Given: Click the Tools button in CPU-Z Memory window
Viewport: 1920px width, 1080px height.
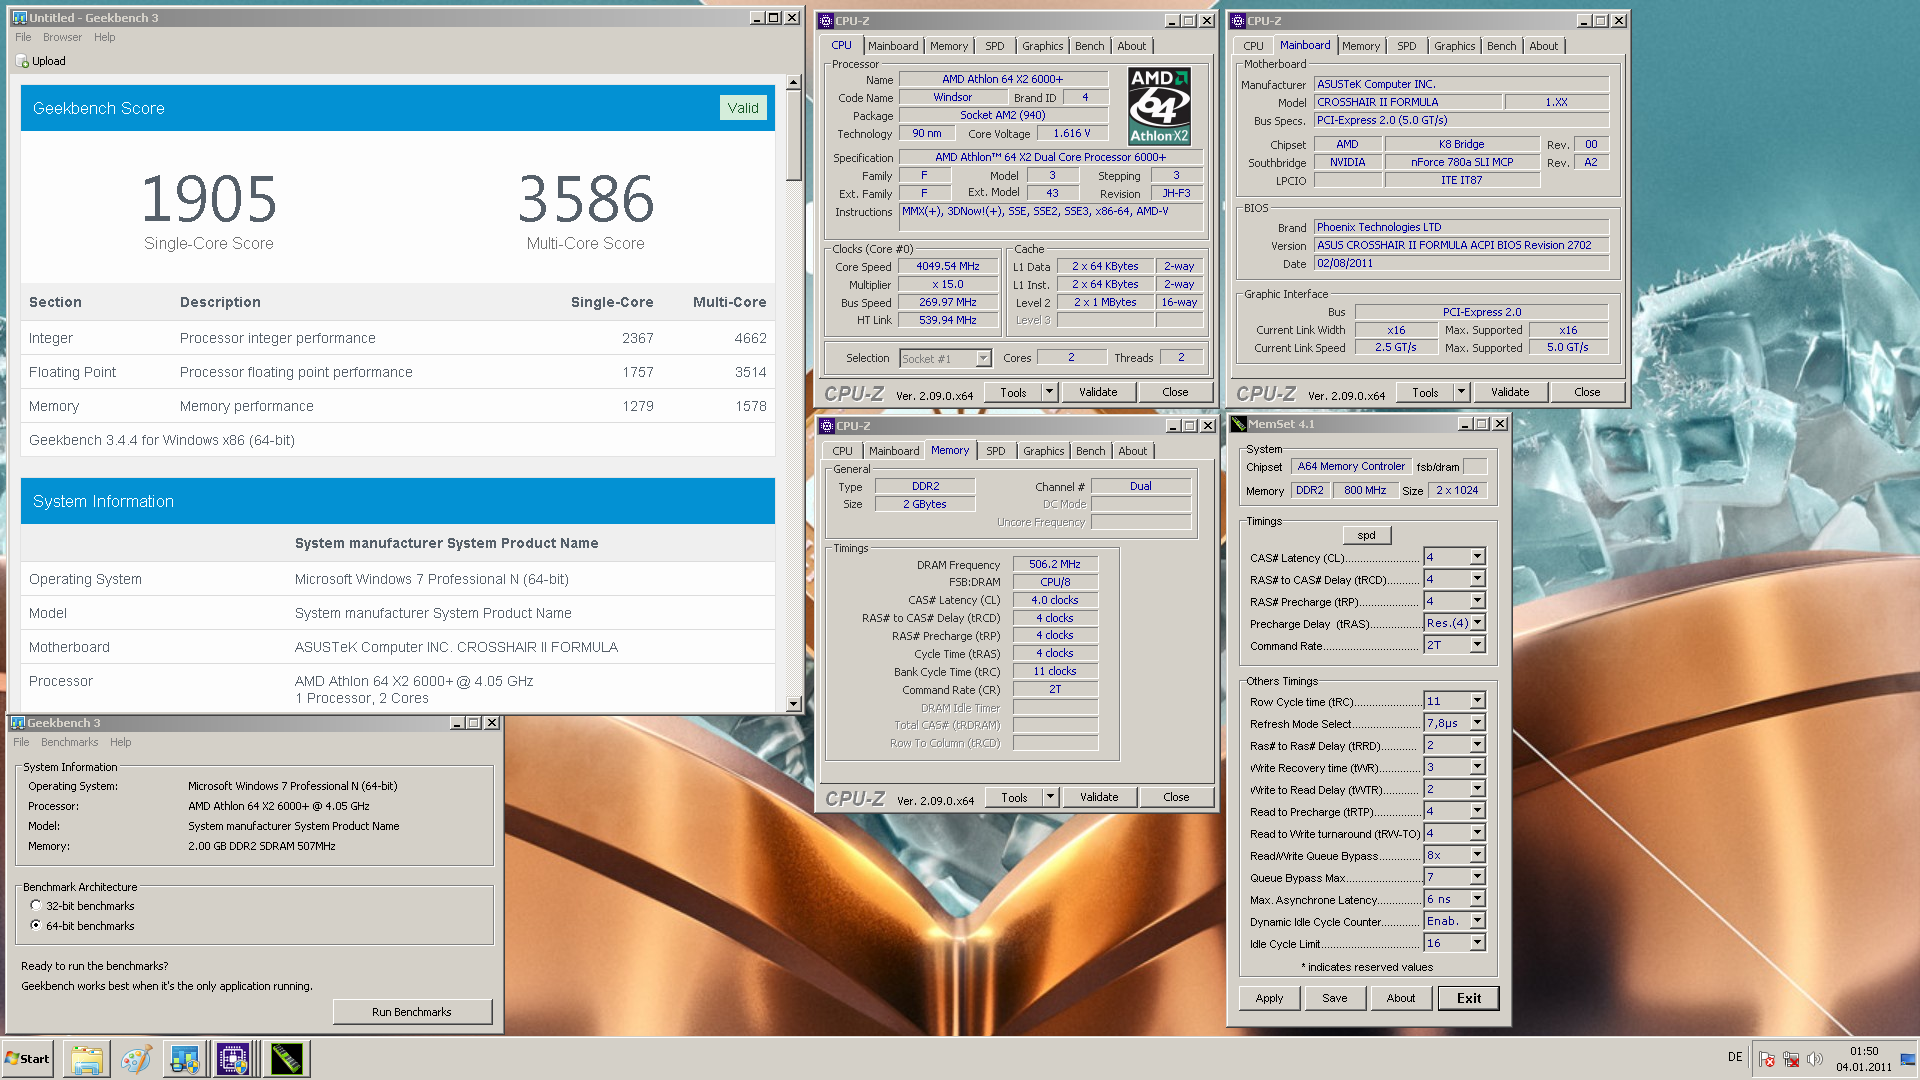Looking at the screenshot, I should click(x=1014, y=797).
